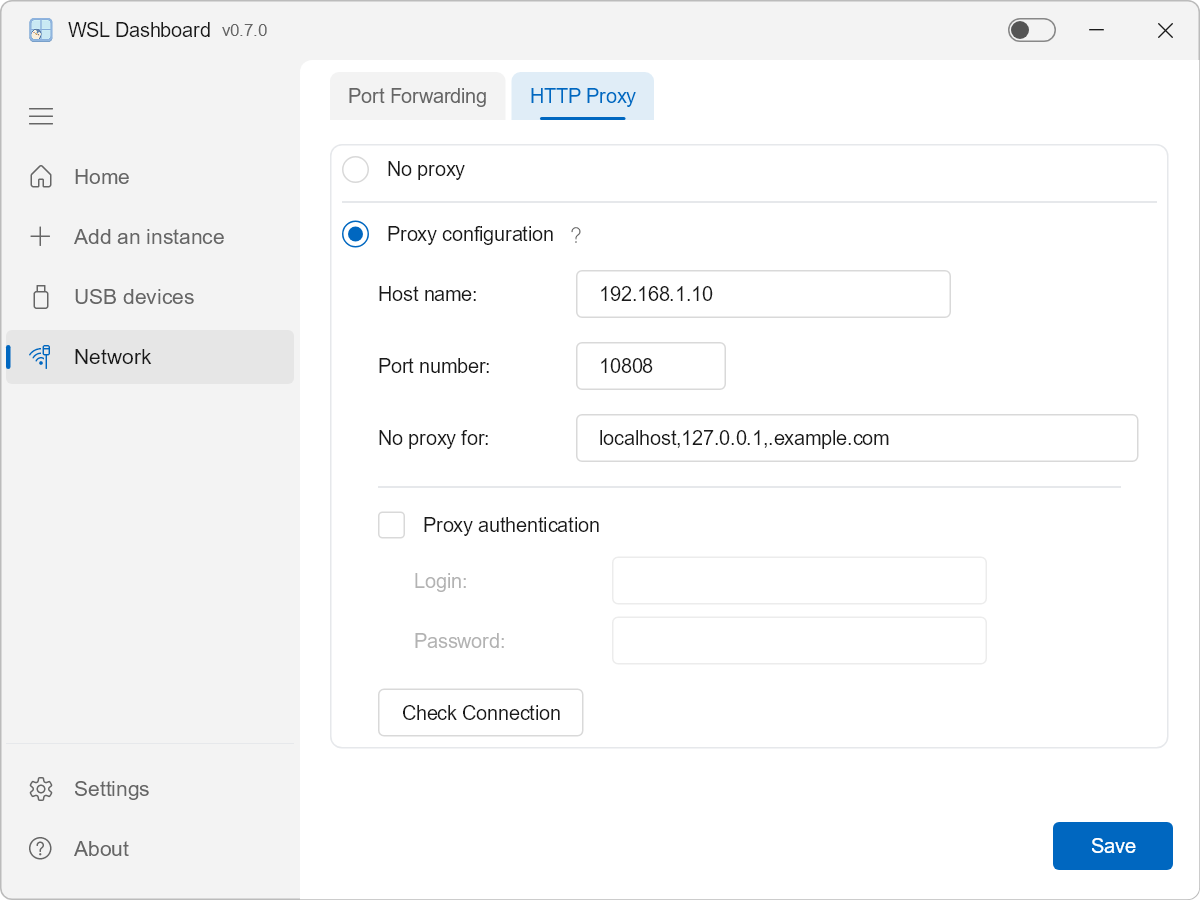
Task: Click the plus icon for Add an instance
Action: (x=40, y=236)
